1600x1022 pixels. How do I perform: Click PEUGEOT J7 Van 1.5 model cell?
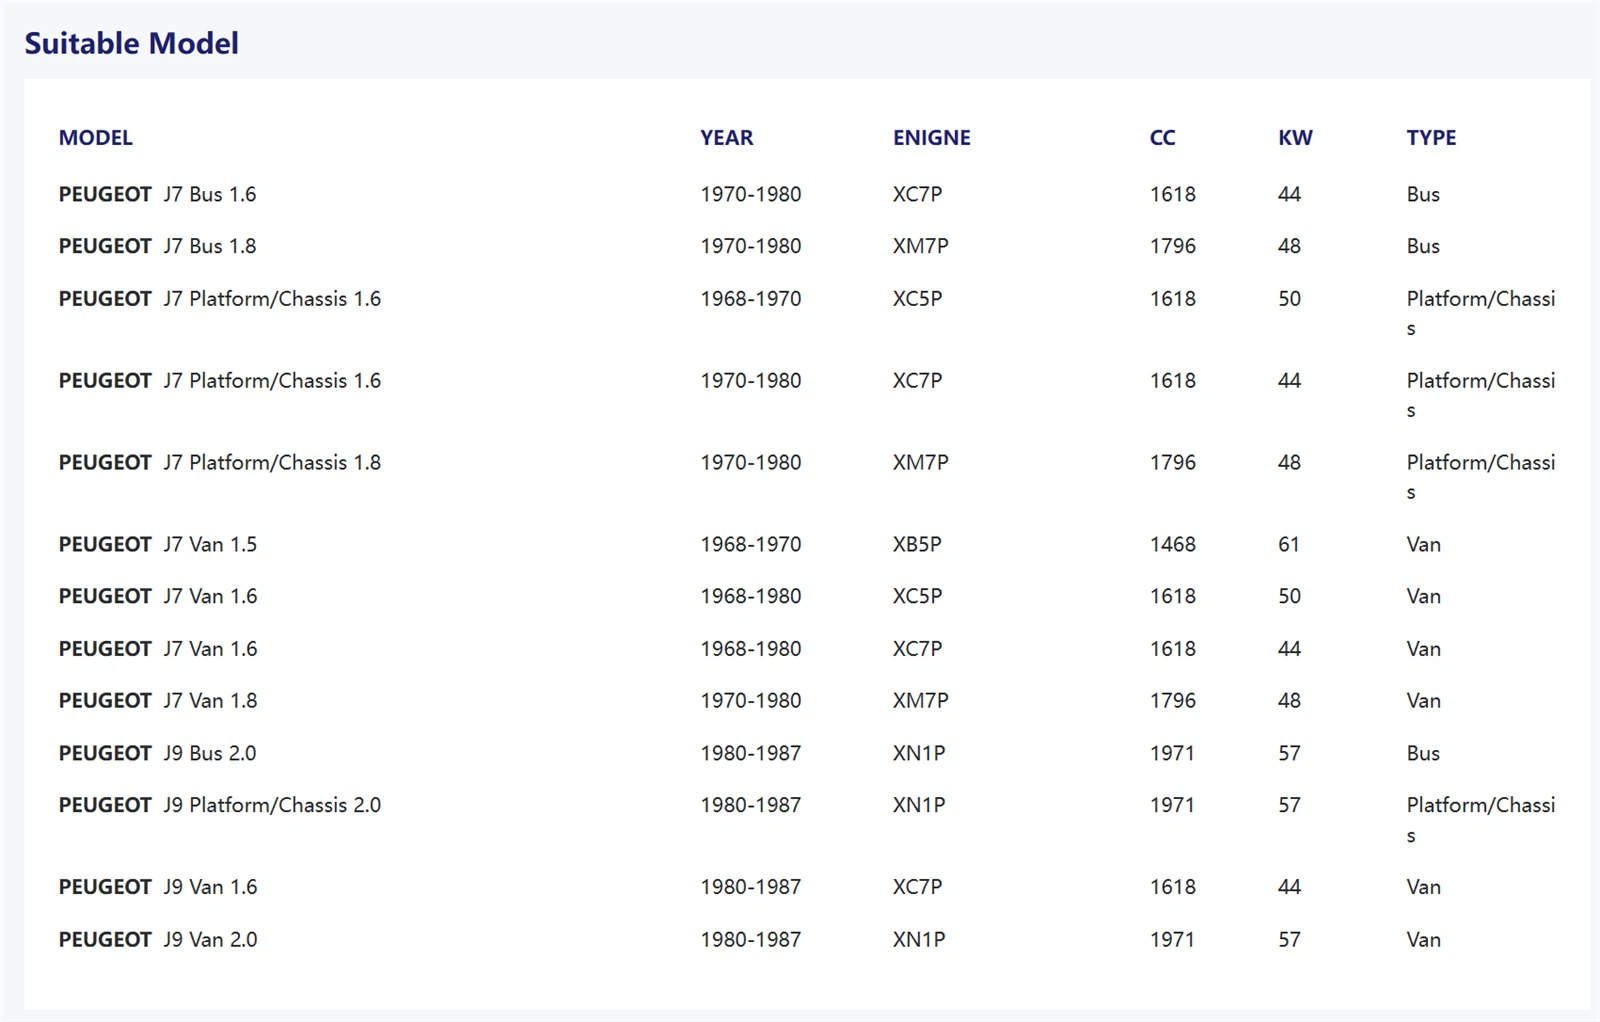coord(158,544)
